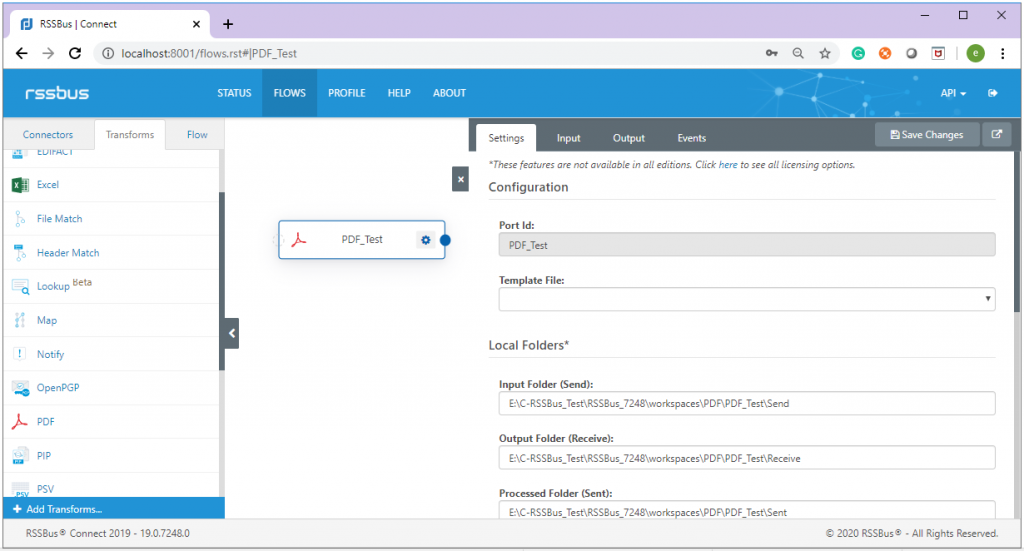Close the settings panel with X
The width and height of the screenshot is (1024, 551).
[460, 179]
